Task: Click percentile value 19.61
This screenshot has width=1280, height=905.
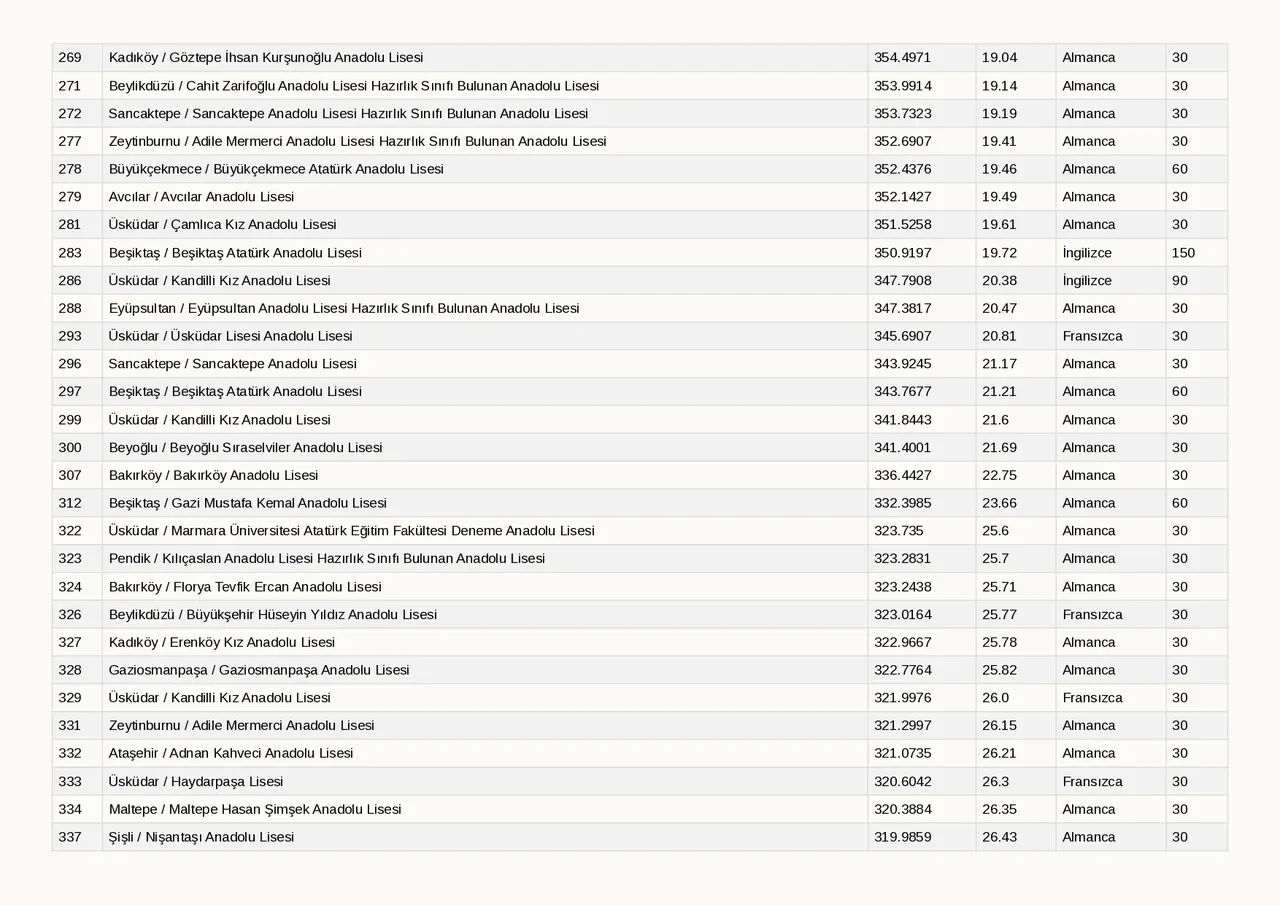Action: pos(1015,225)
